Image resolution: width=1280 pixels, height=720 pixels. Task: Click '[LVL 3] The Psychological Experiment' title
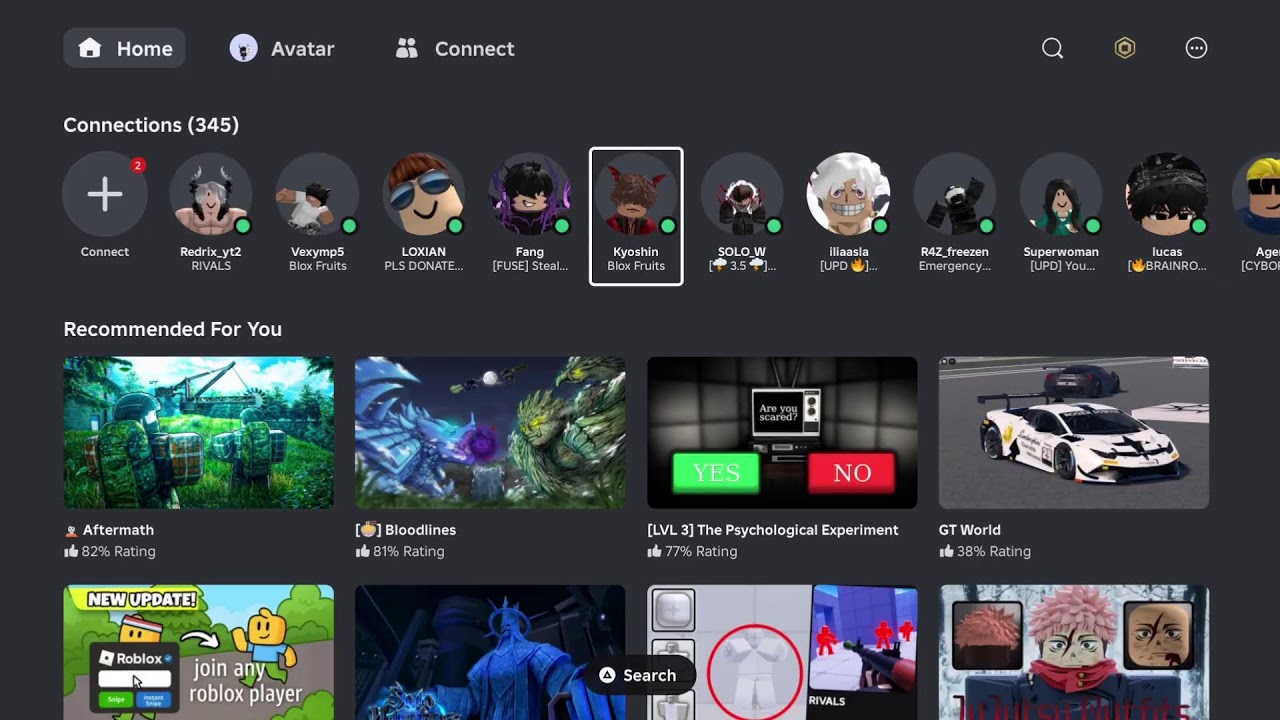point(773,530)
